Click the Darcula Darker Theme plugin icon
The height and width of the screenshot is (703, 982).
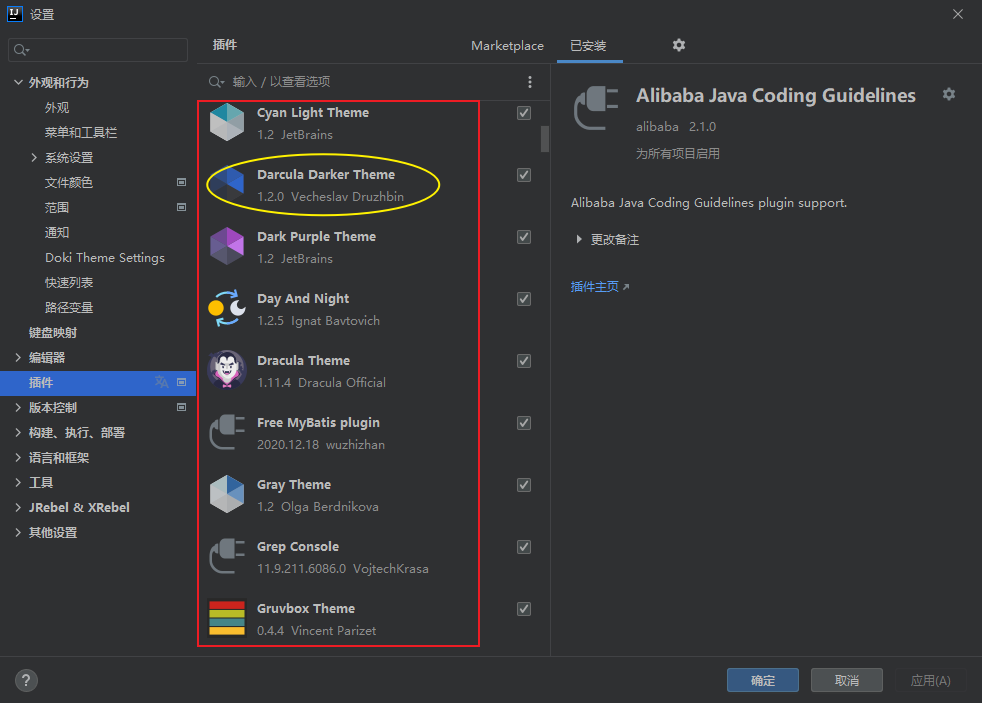click(x=227, y=184)
